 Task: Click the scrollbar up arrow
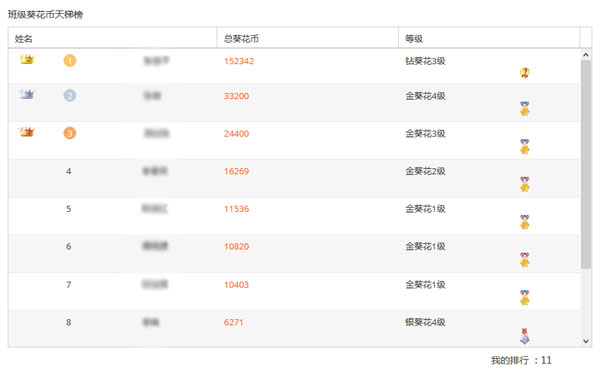click(x=585, y=55)
